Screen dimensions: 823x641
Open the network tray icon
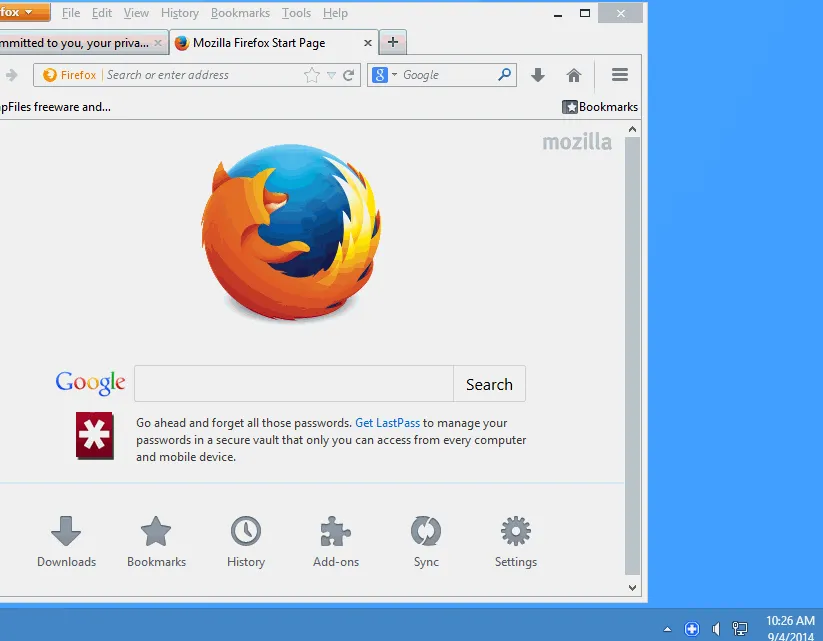tap(740, 628)
